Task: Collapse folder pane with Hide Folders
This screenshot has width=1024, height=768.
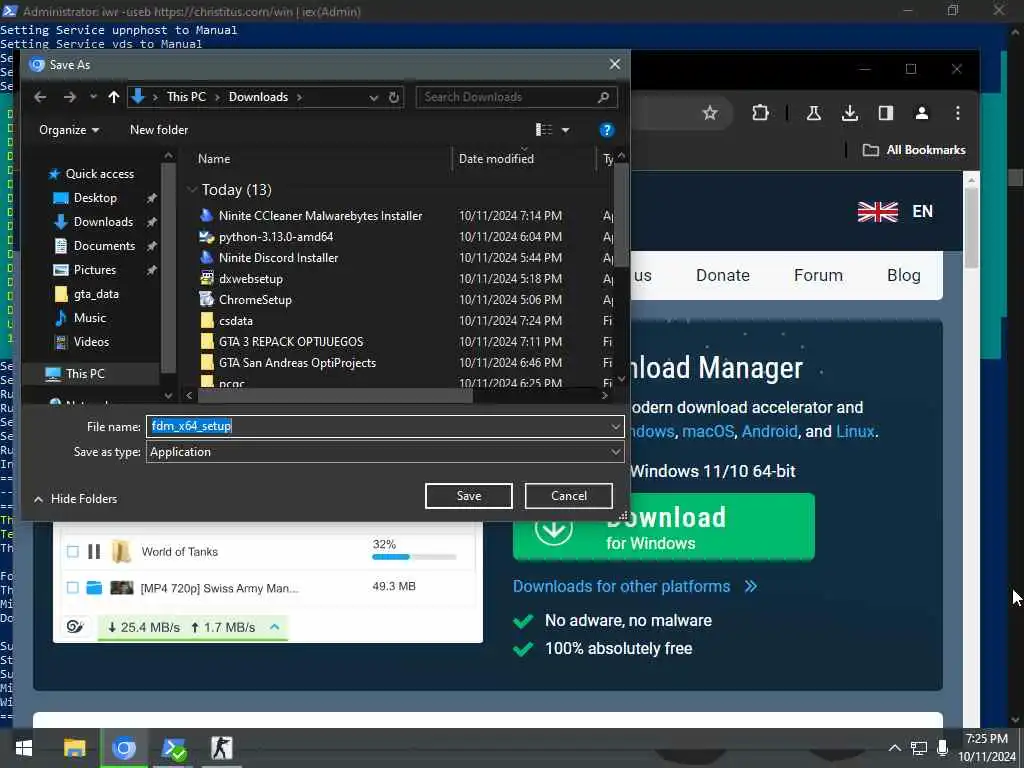Action: tap(75, 499)
